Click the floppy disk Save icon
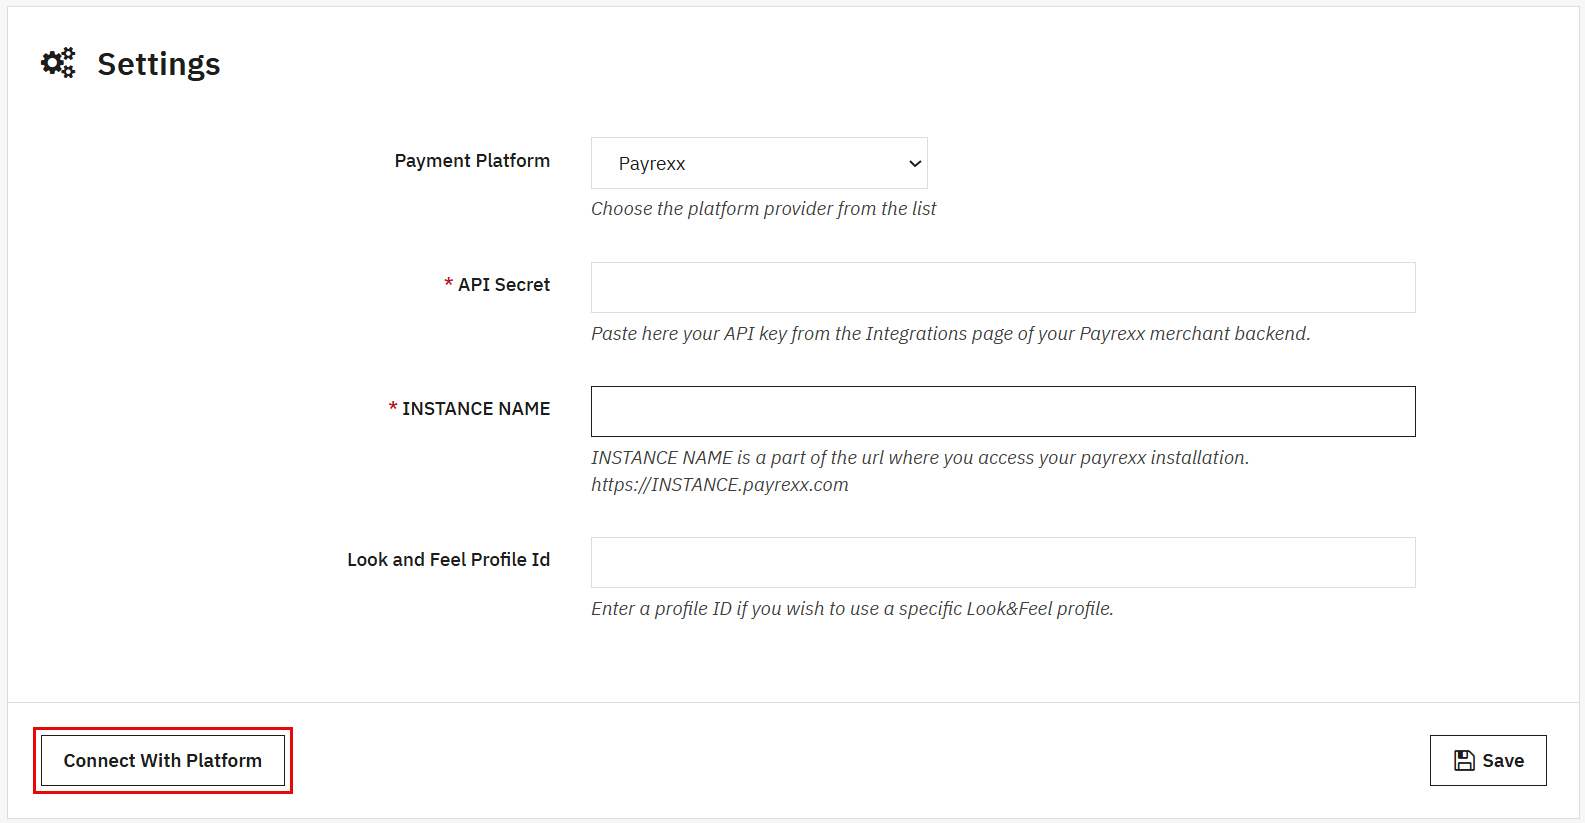The height and width of the screenshot is (823, 1585). (1464, 761)
